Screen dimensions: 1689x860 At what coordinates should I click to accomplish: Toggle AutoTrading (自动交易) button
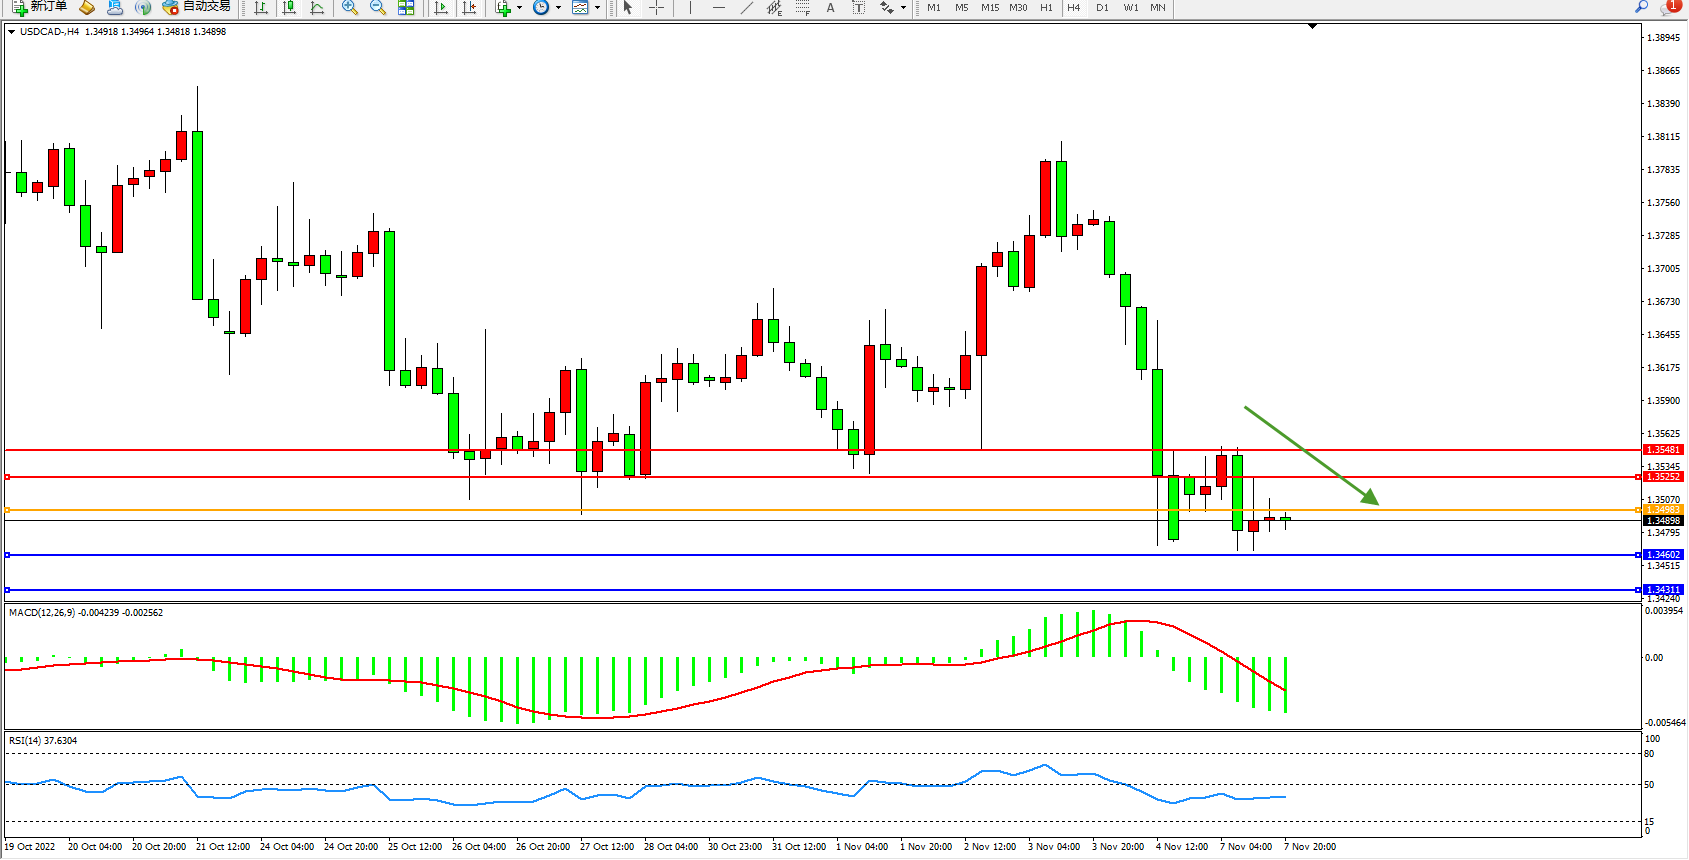click(197, 7)
